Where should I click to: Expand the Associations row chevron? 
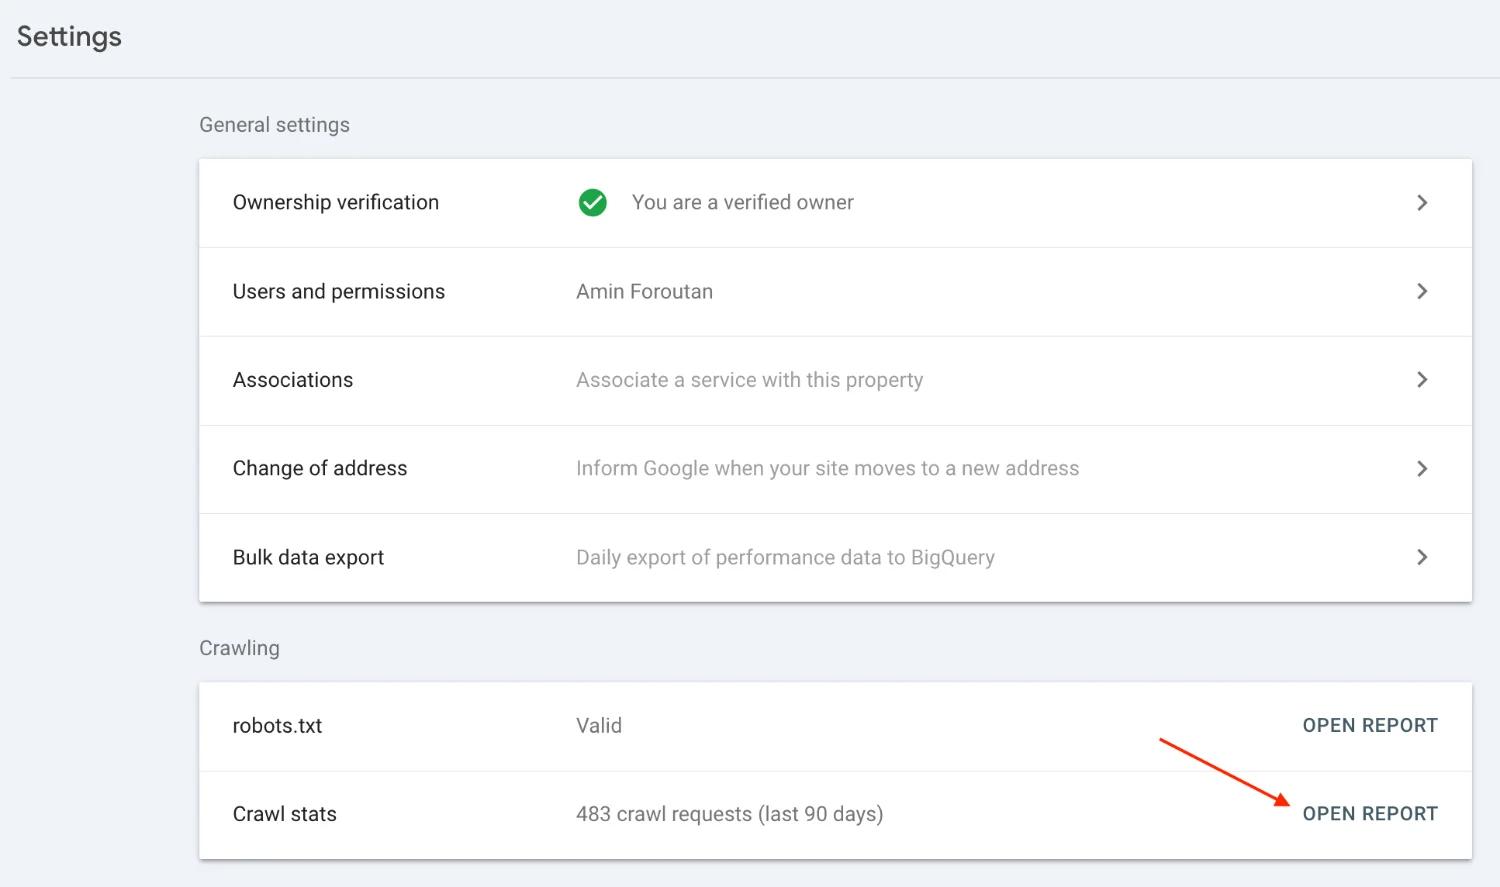point(1422,380)
